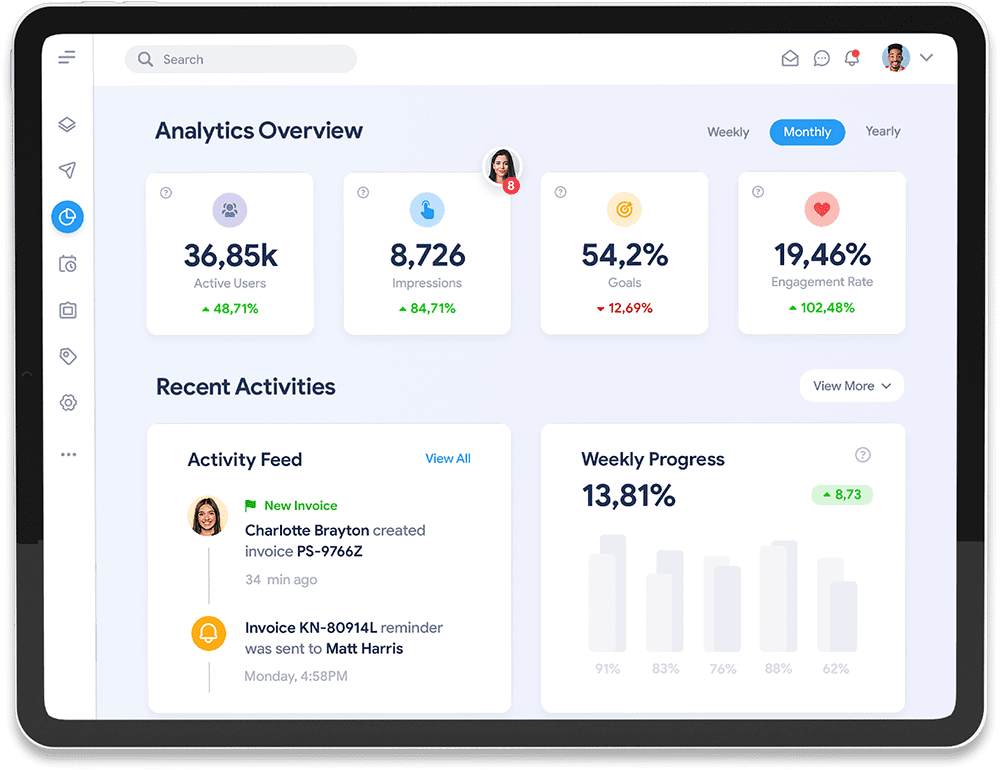The width and height of the screenshot is (1000, 770).
Task: Open the chat messages icon
Action: click(821, 58)
